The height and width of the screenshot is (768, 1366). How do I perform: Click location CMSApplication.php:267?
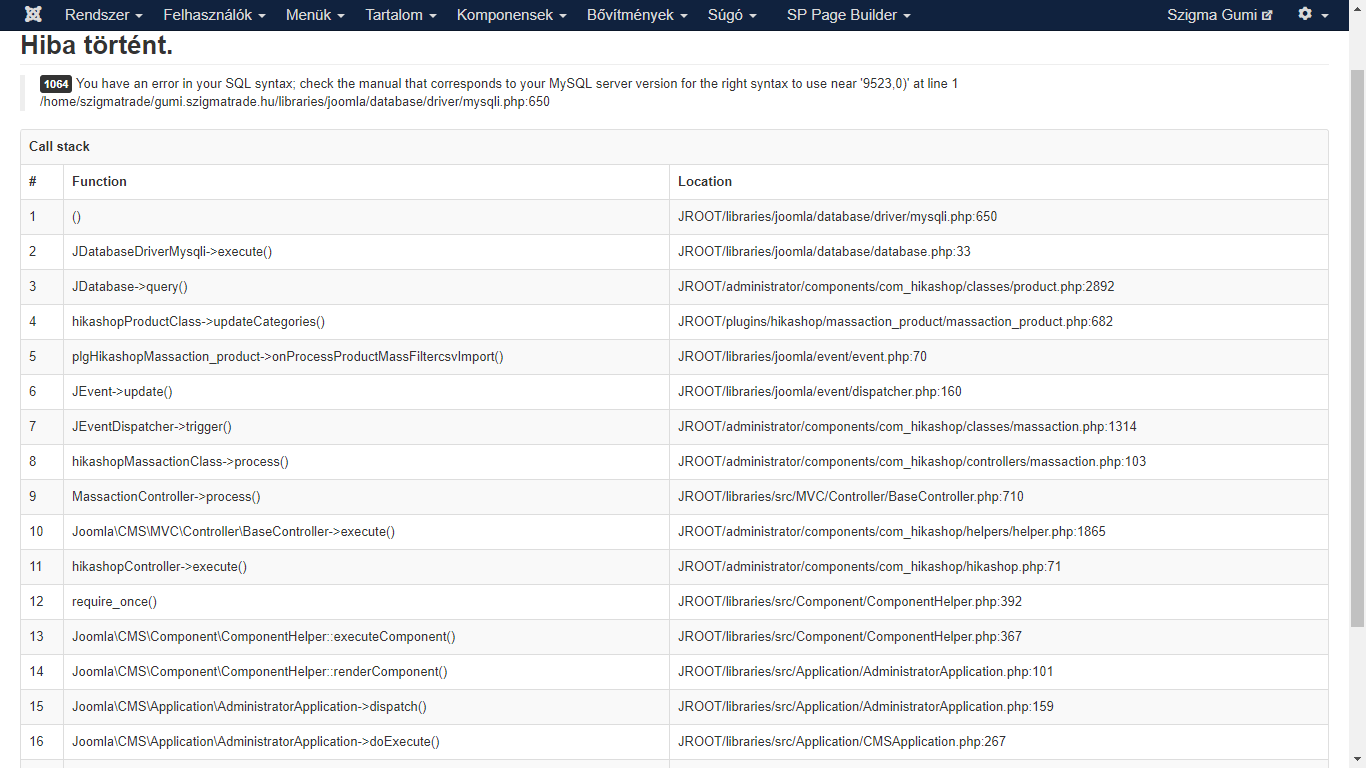click(x=842, y=741)
